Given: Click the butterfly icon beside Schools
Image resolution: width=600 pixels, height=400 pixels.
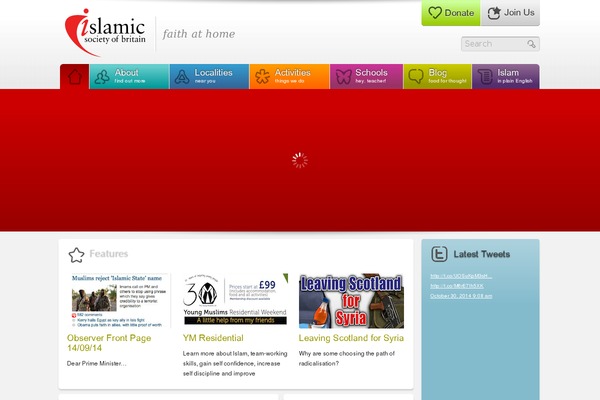Looking at the screenshot, I should (x=343, y=77).
